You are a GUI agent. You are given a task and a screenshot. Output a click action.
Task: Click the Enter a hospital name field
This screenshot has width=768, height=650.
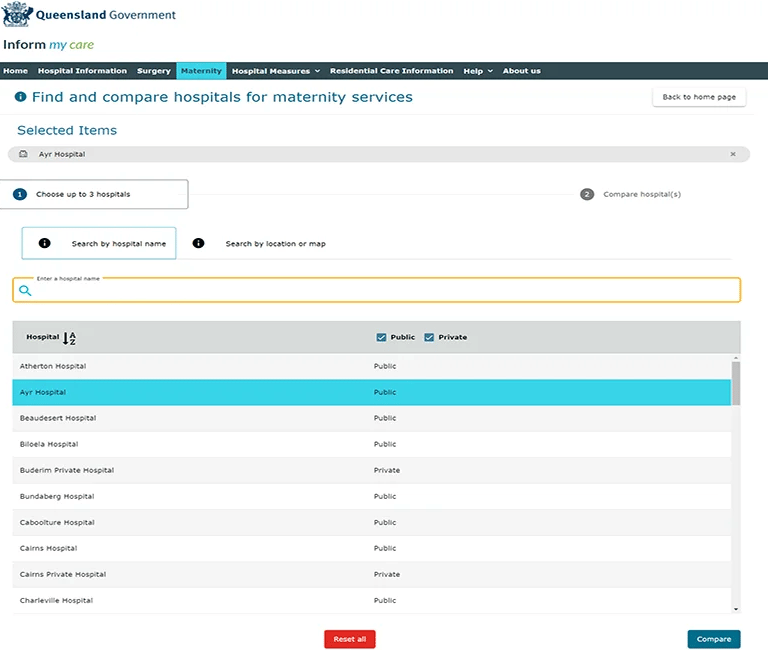pos(376,290)
